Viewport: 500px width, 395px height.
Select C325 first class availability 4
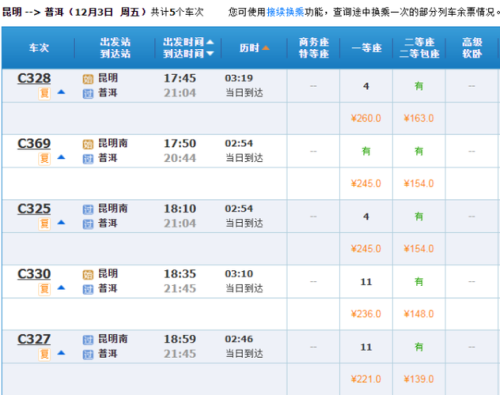click(366, 217)
